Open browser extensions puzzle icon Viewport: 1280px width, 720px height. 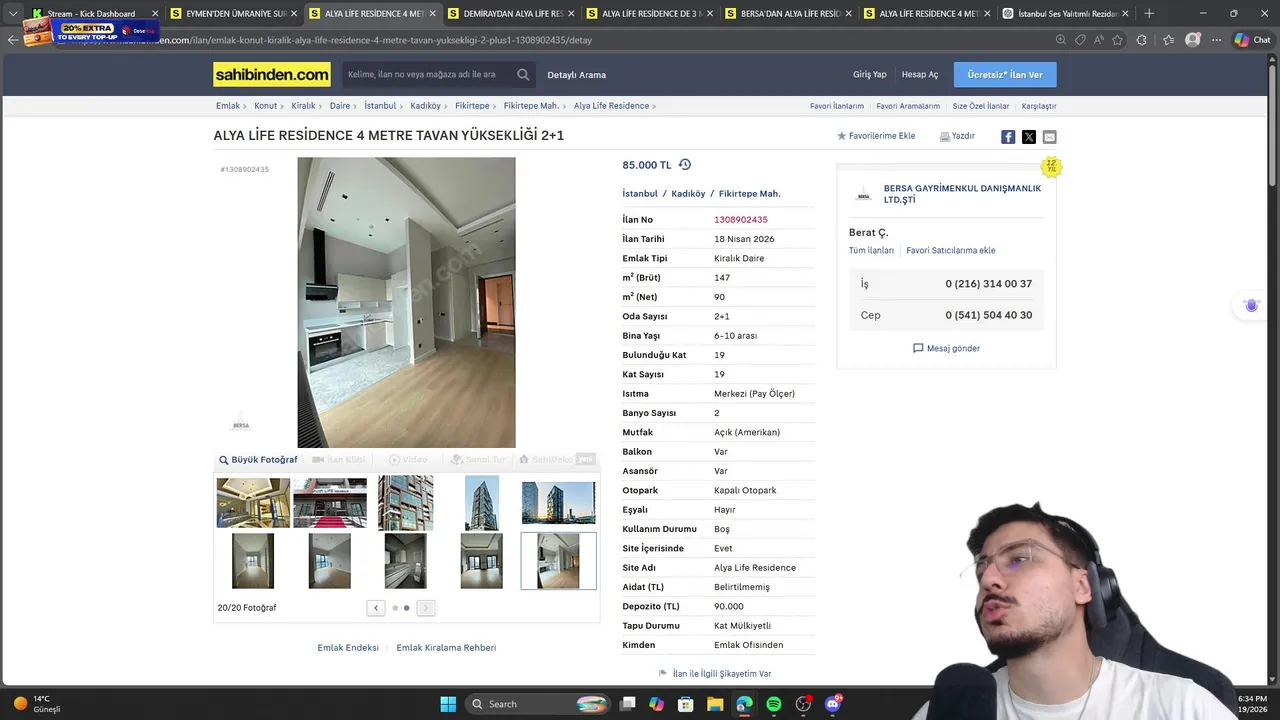point(1141,40)
